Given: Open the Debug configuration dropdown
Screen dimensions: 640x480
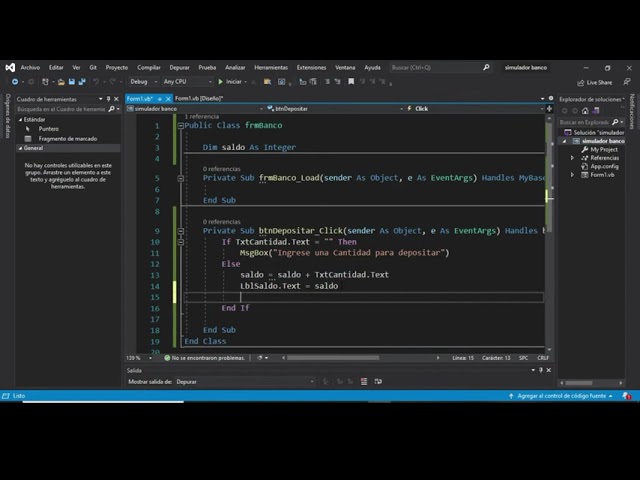Looking at the screenshot, I should [144, 82].
